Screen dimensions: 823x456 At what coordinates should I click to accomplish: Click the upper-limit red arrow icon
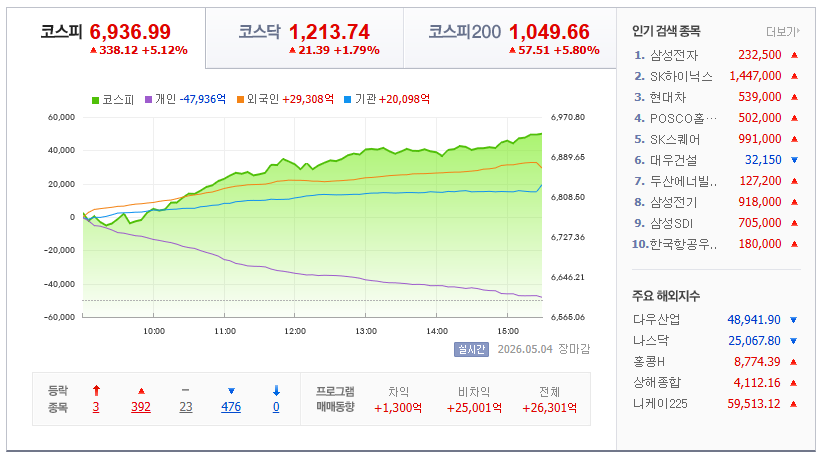coord(96,390)
